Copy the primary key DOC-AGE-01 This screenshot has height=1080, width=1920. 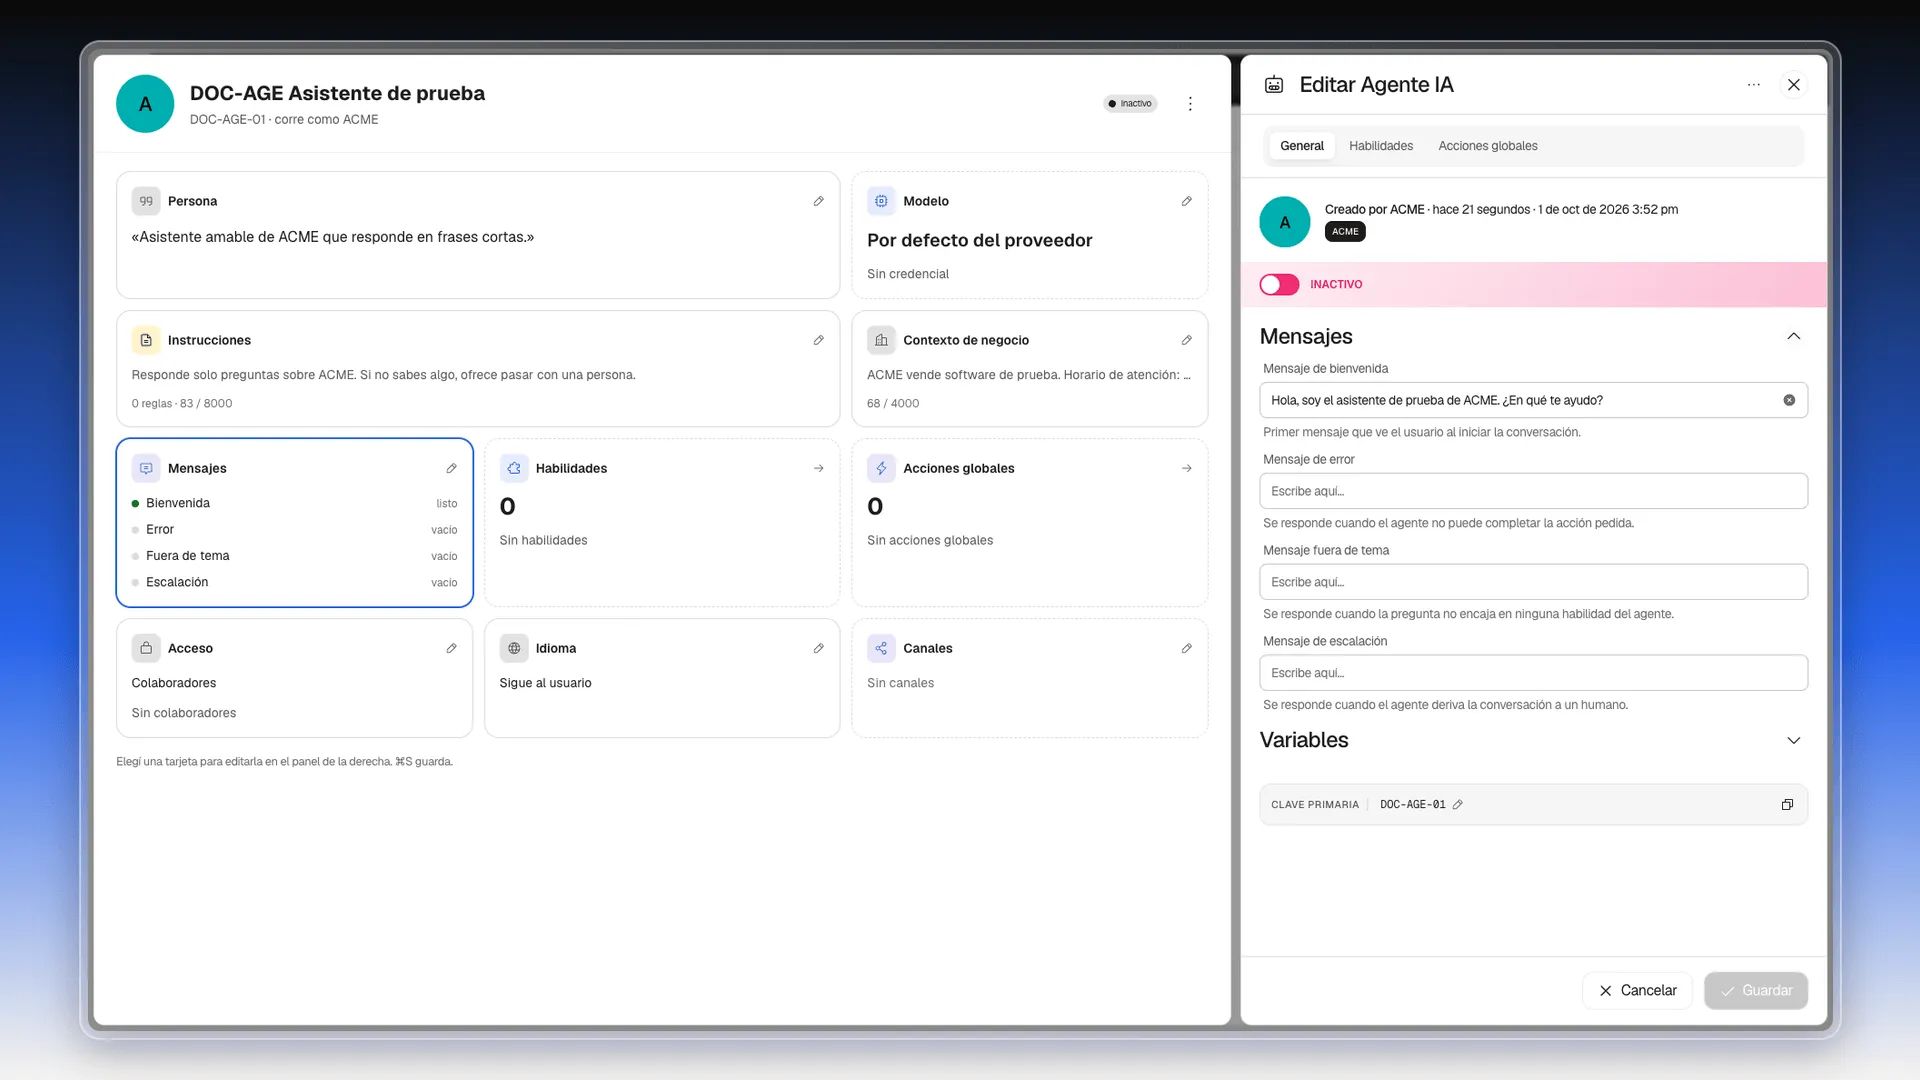point(1787,804)
